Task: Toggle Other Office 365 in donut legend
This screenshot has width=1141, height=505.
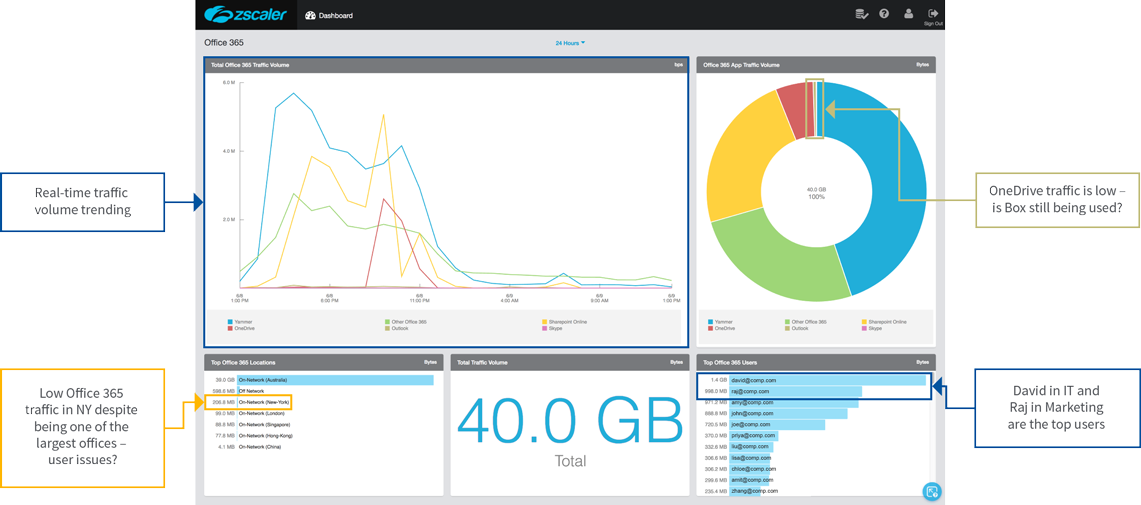Action: tap(806, 321)
